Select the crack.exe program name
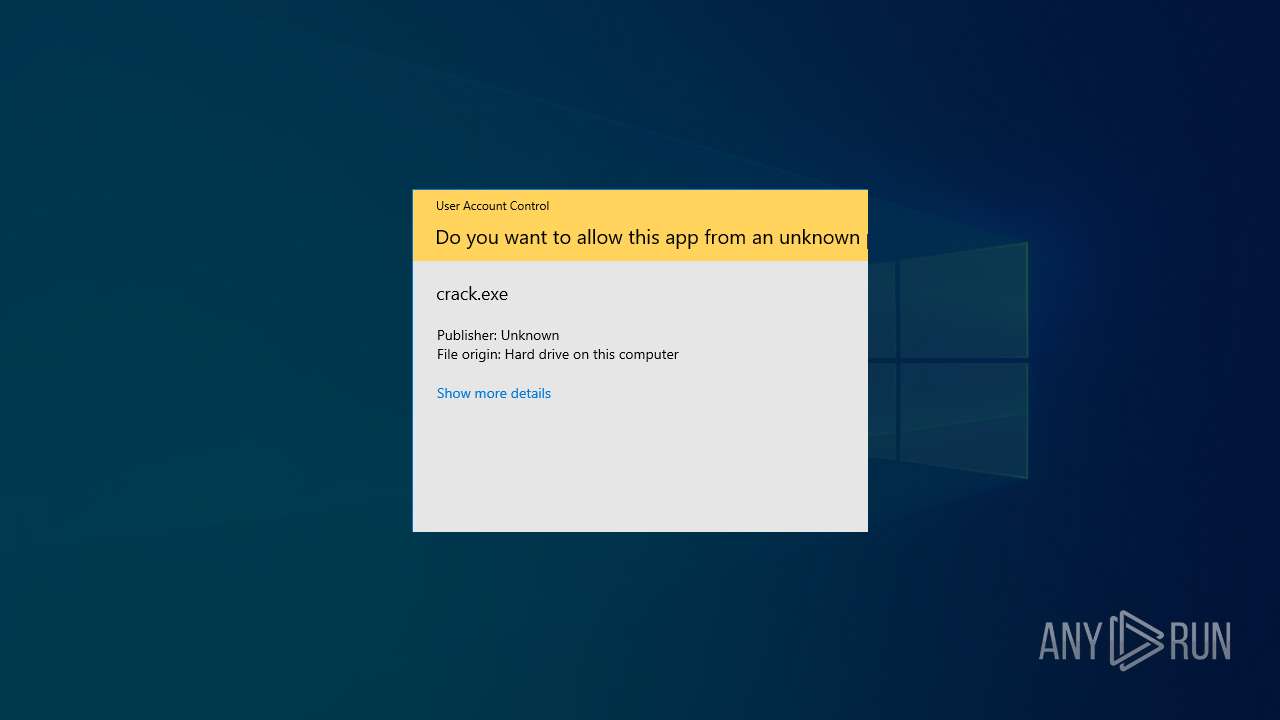Screen dimensions: 1280x720 [x=472, y=294]
